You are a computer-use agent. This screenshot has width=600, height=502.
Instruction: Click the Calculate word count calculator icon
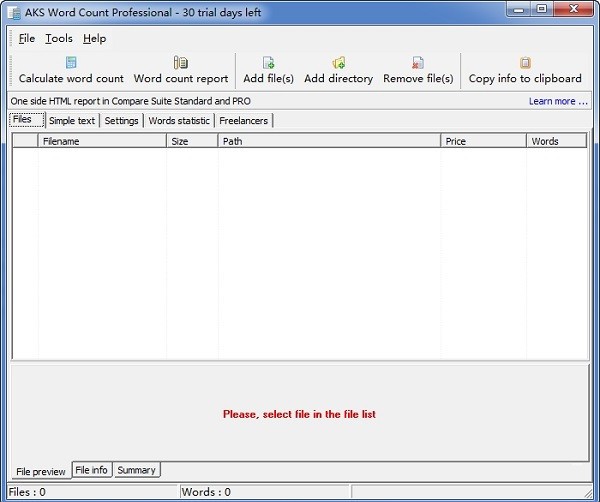coord(71,62)
